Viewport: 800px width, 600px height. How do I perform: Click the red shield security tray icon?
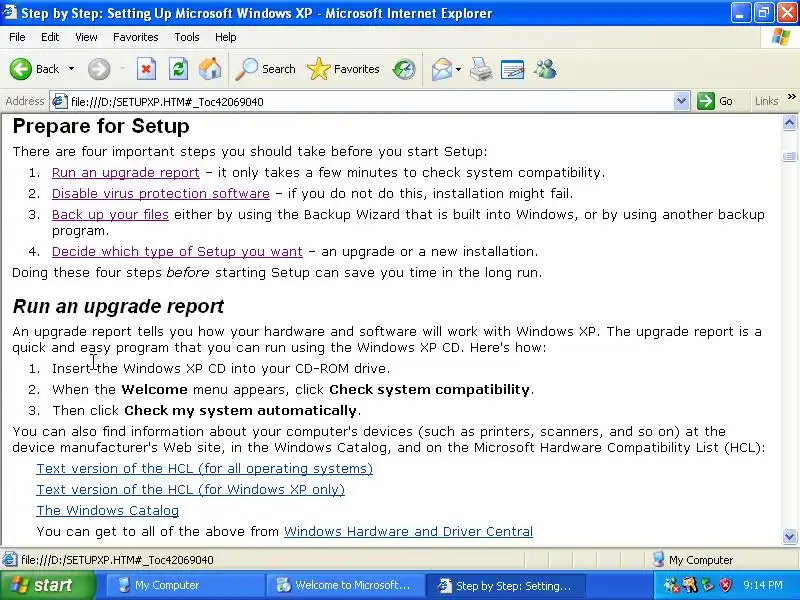pos(725,585)
